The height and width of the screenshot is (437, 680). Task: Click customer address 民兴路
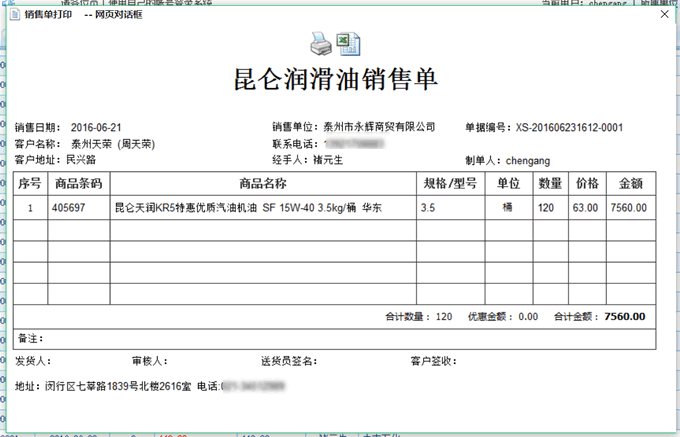click(x=81, y=160)
